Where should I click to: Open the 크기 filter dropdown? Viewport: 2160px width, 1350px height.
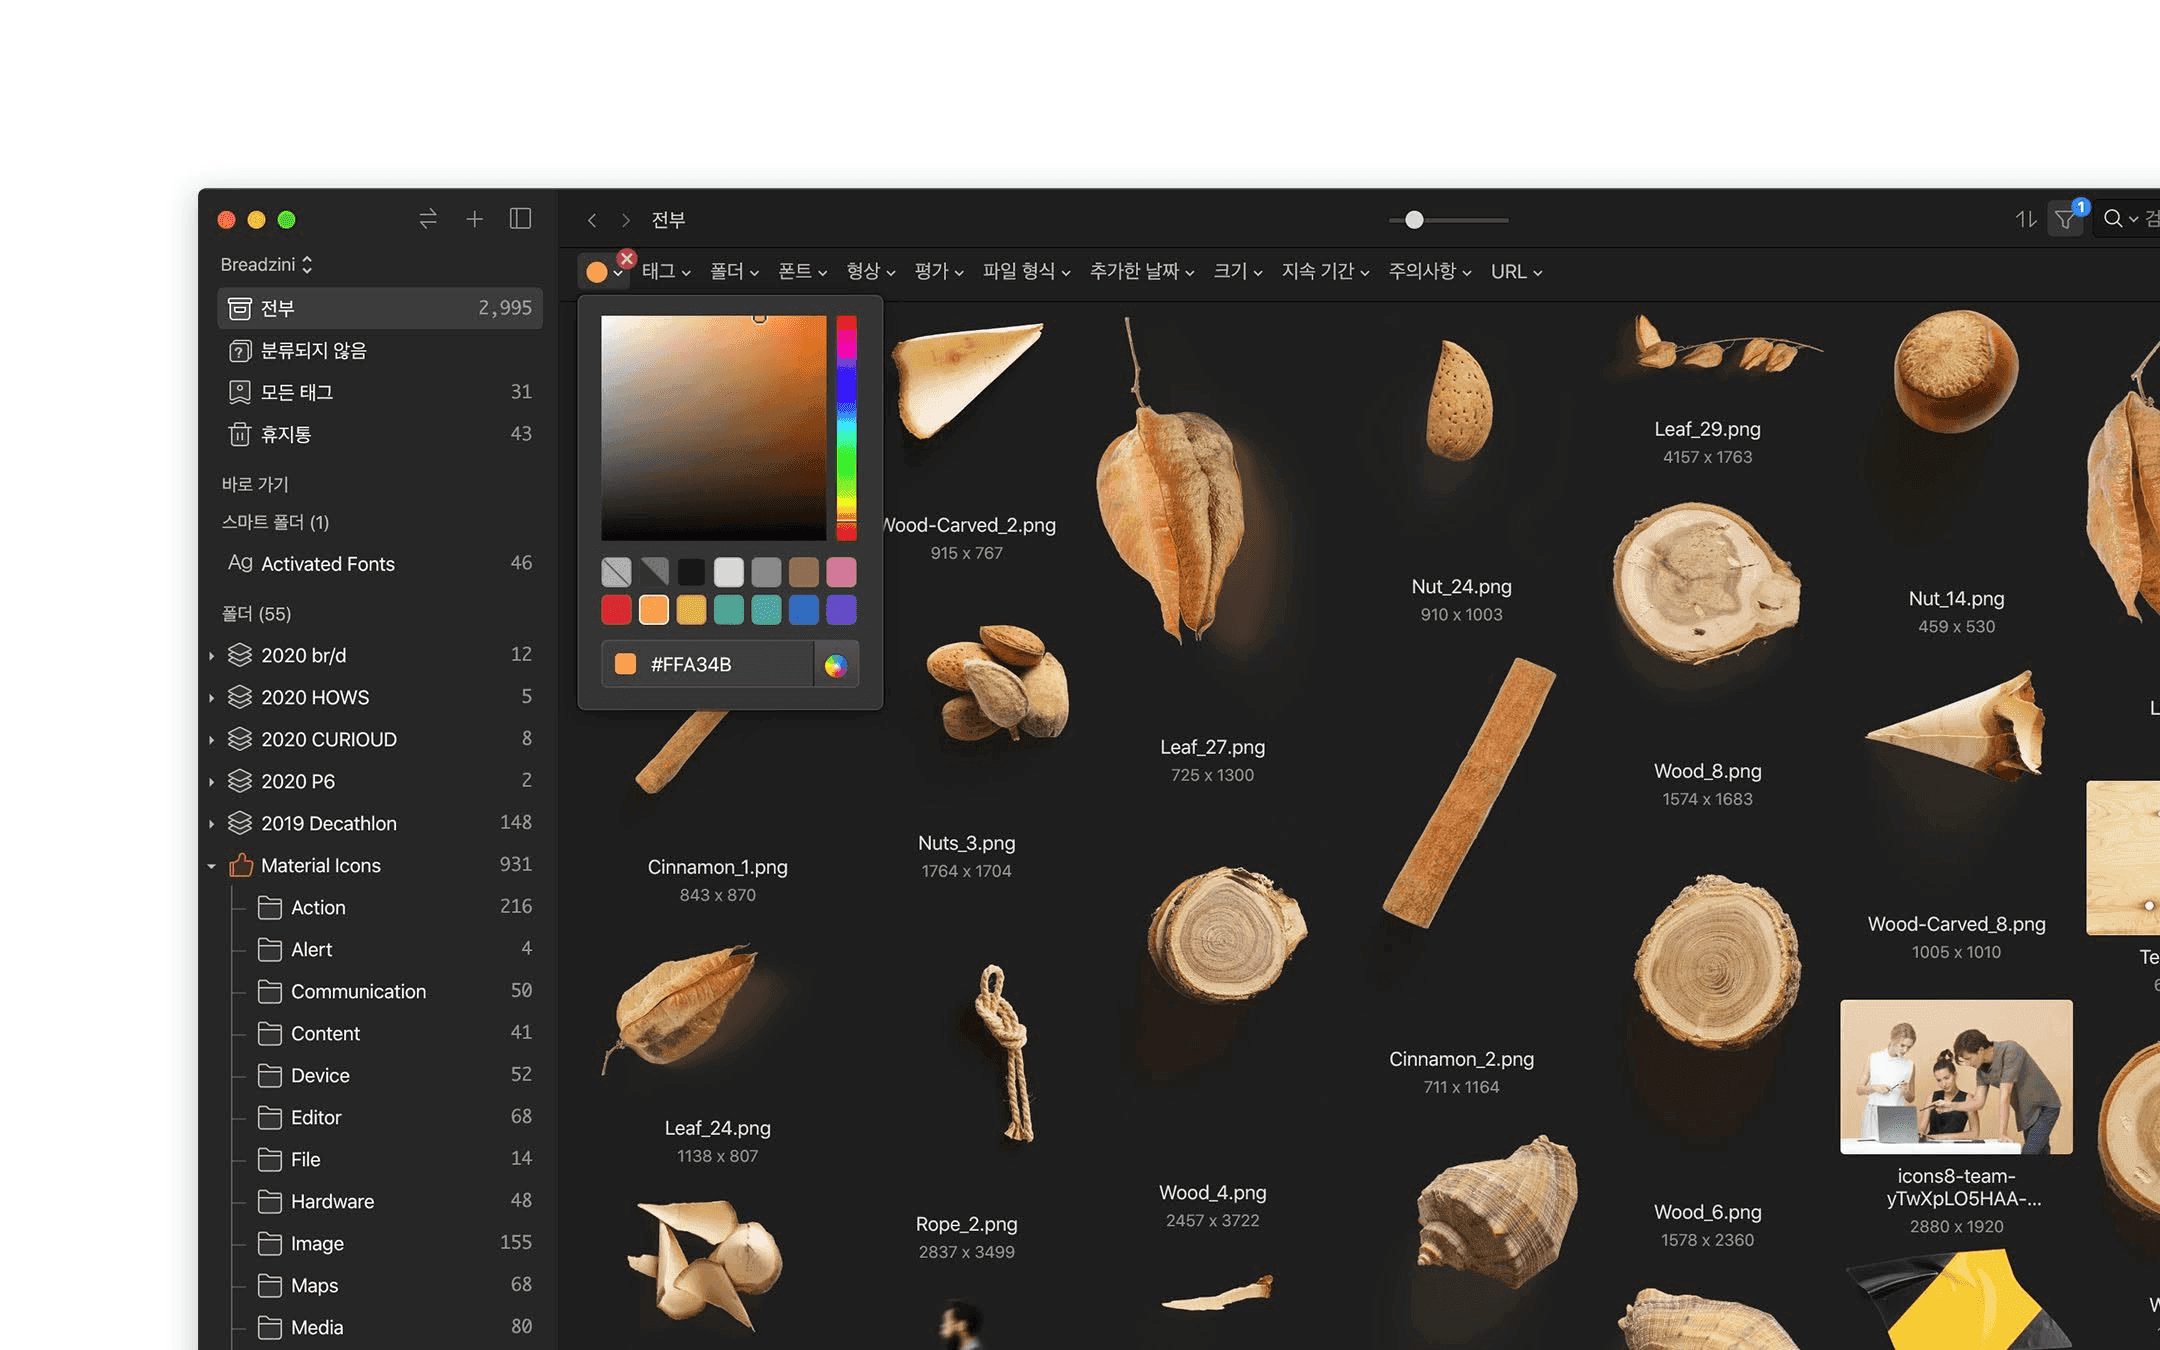tap(1238, 271)
